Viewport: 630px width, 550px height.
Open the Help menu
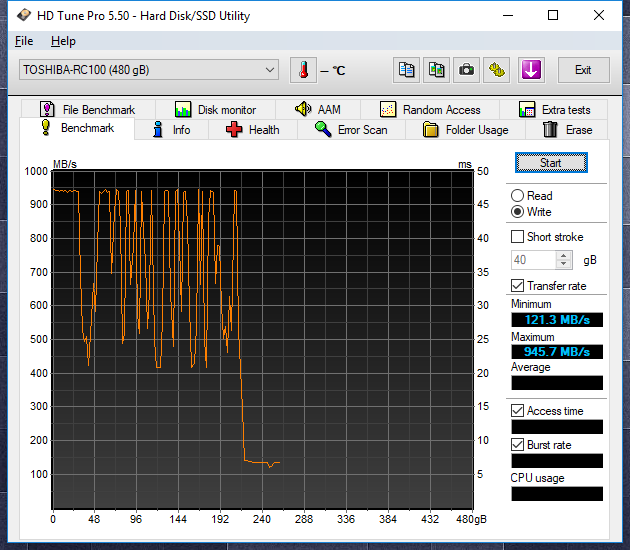click(x=63, y=41)
